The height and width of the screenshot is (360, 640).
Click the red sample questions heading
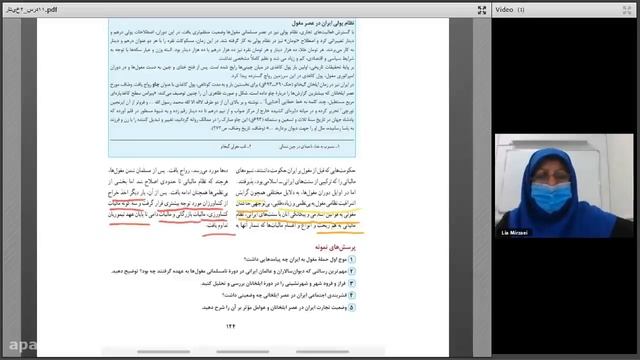pos(335,247)
